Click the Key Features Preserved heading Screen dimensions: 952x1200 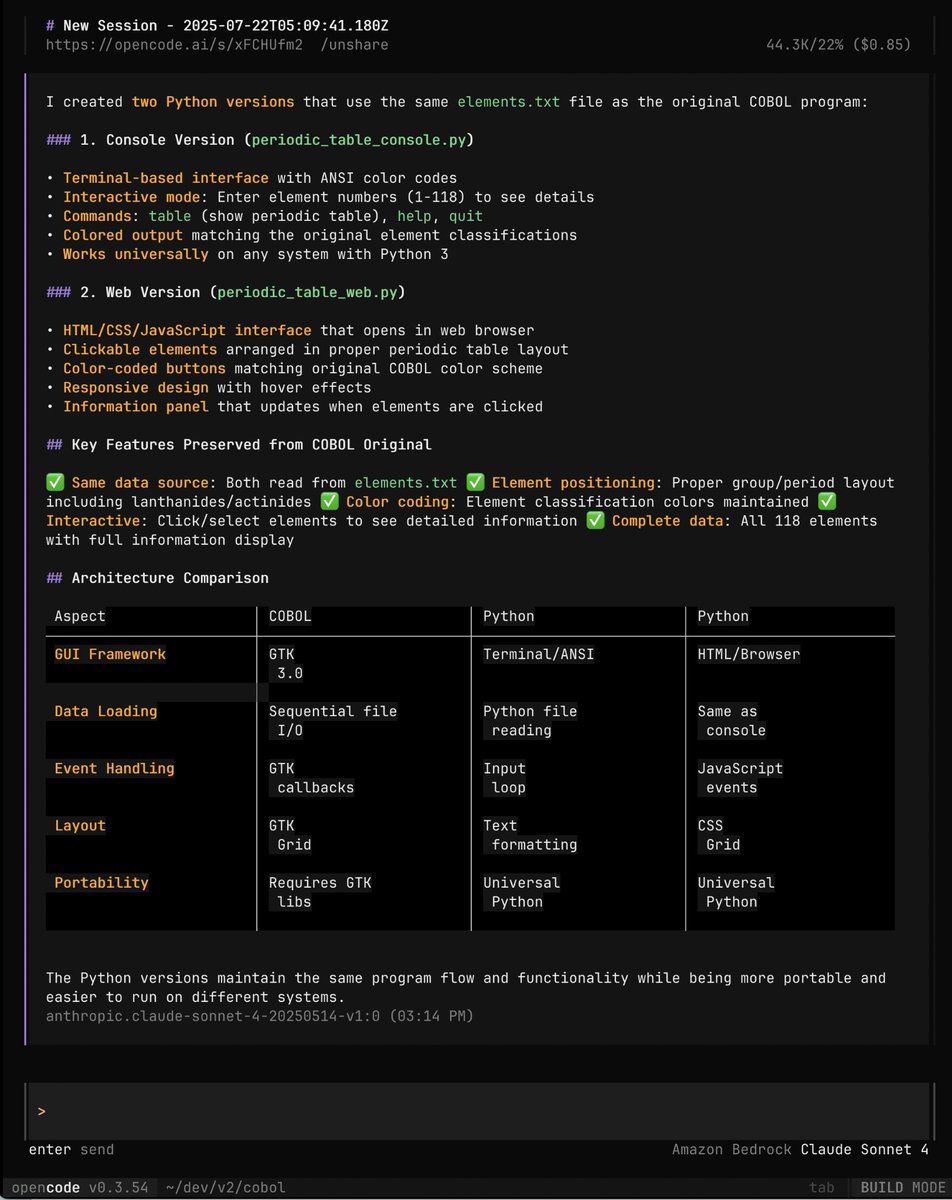[x=238, y=444]
